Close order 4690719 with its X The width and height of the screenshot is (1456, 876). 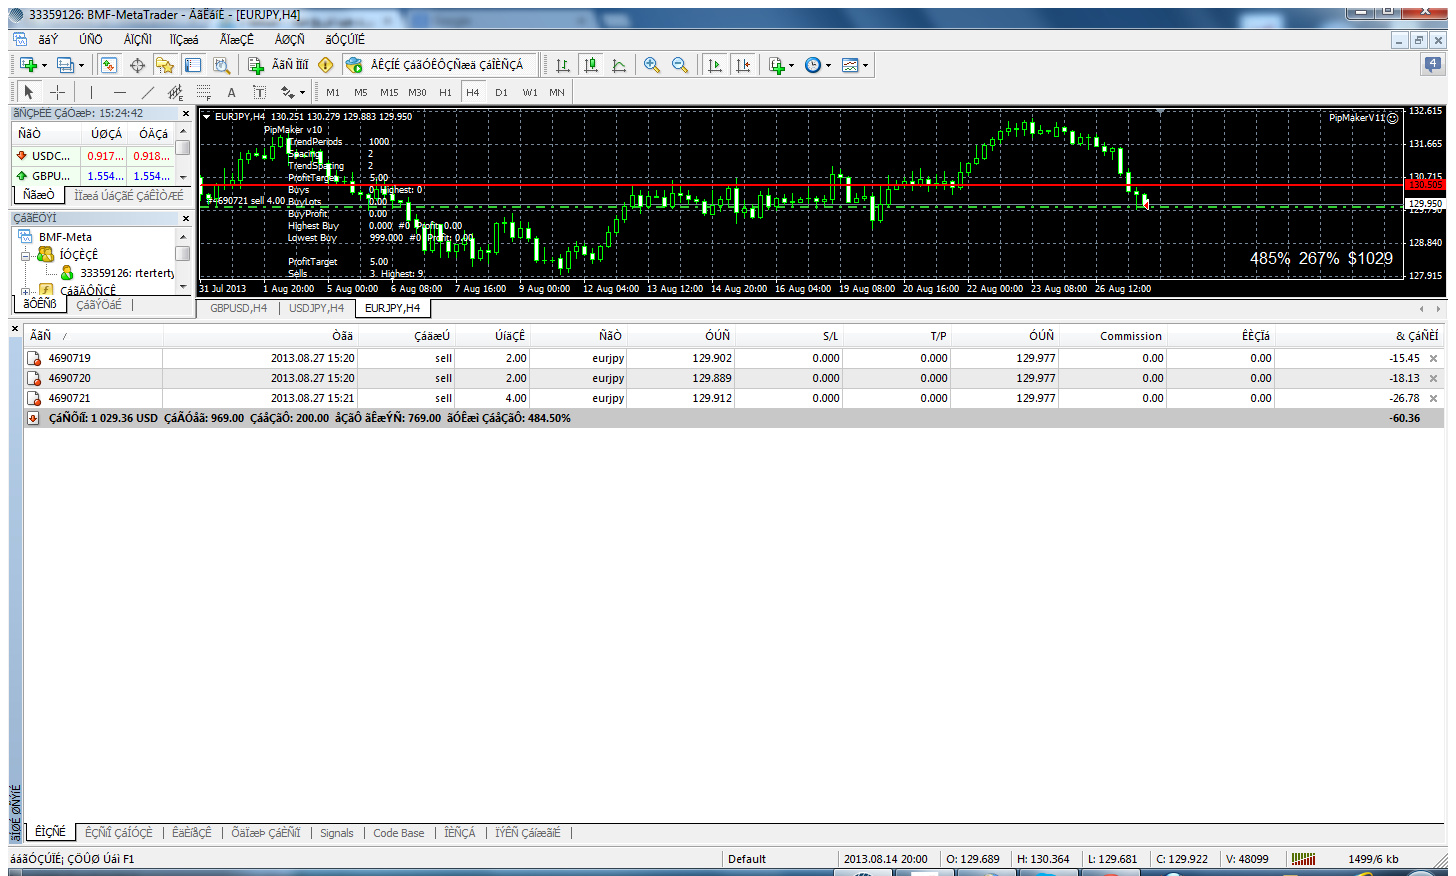pos(1433,358)
